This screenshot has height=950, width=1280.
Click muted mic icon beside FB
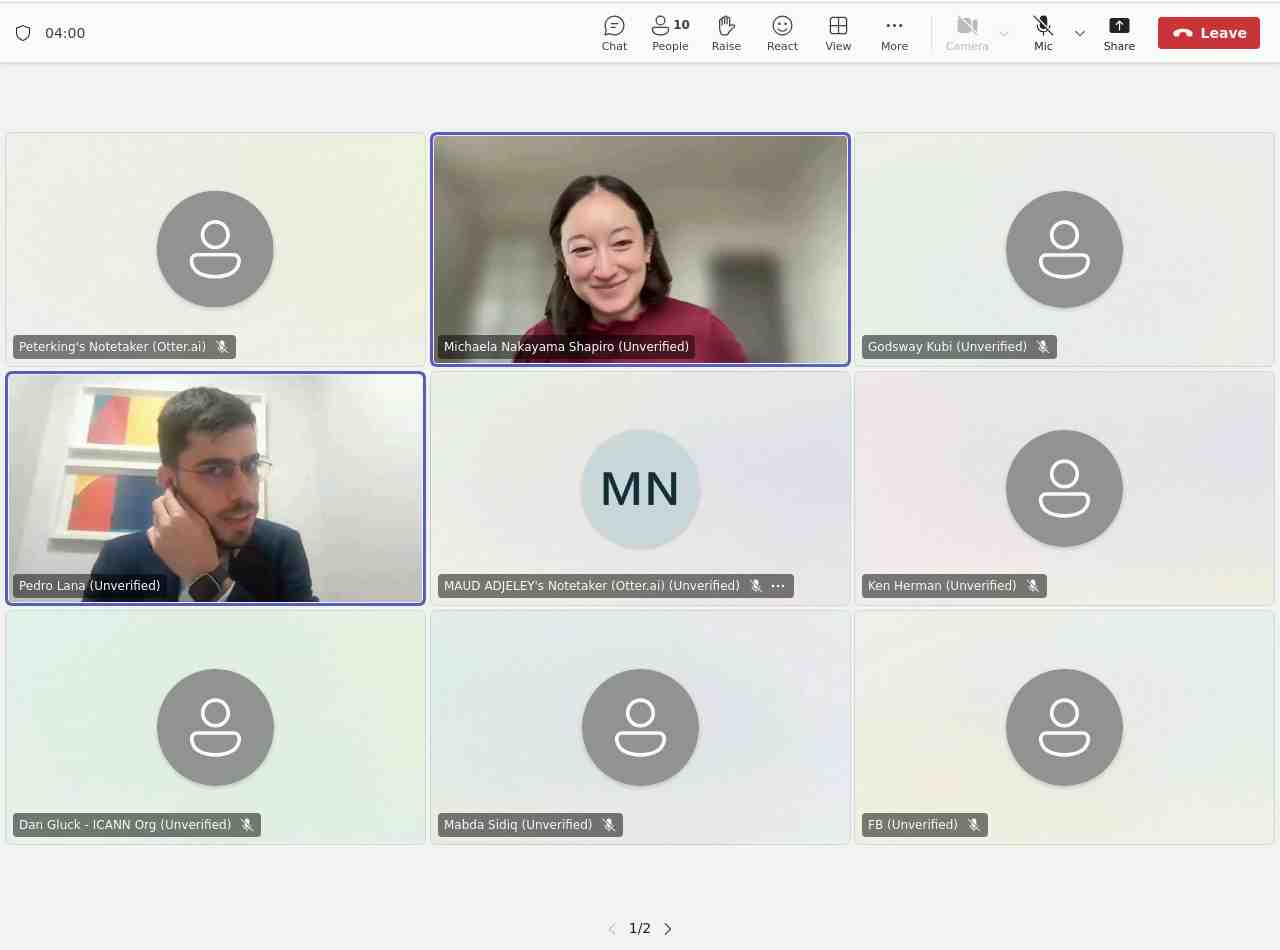[974, 825]
